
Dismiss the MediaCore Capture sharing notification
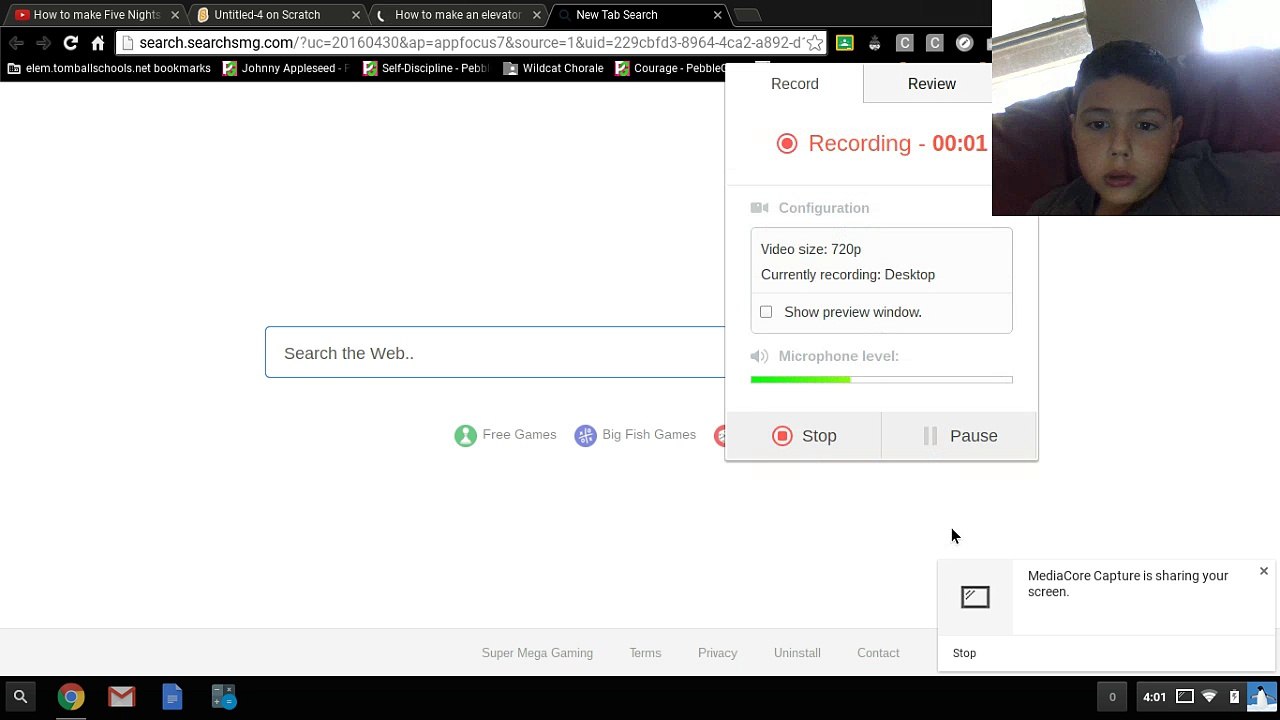click(1264, 571)
